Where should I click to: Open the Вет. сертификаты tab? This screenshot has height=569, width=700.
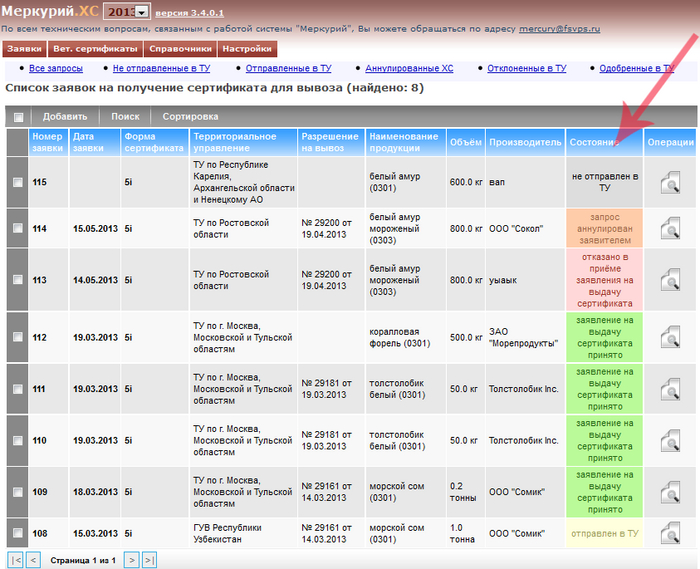(95, 48)
